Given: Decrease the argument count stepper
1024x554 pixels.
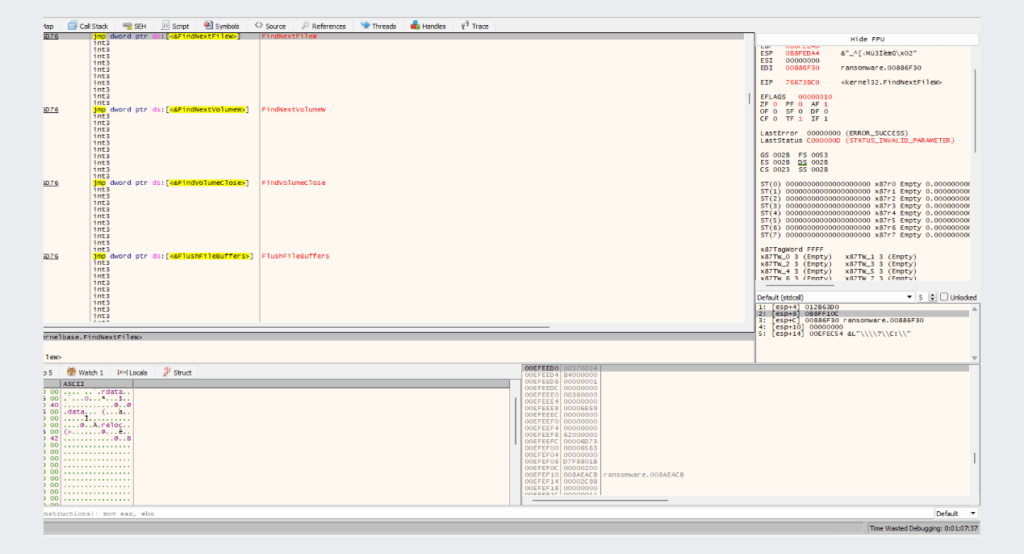Looking at the screenshot, I should tap(933, 299).
